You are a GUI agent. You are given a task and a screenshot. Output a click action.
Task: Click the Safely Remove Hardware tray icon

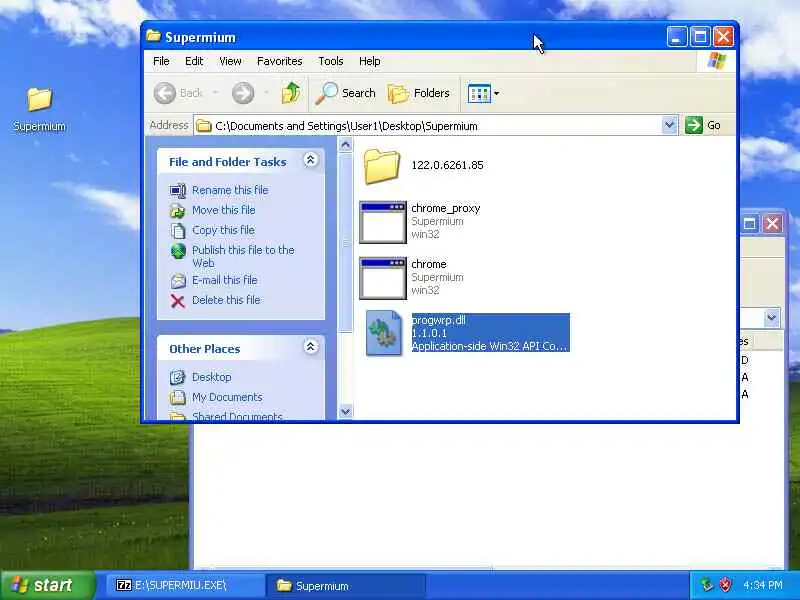pyautogui.click(x=707, y=585)
